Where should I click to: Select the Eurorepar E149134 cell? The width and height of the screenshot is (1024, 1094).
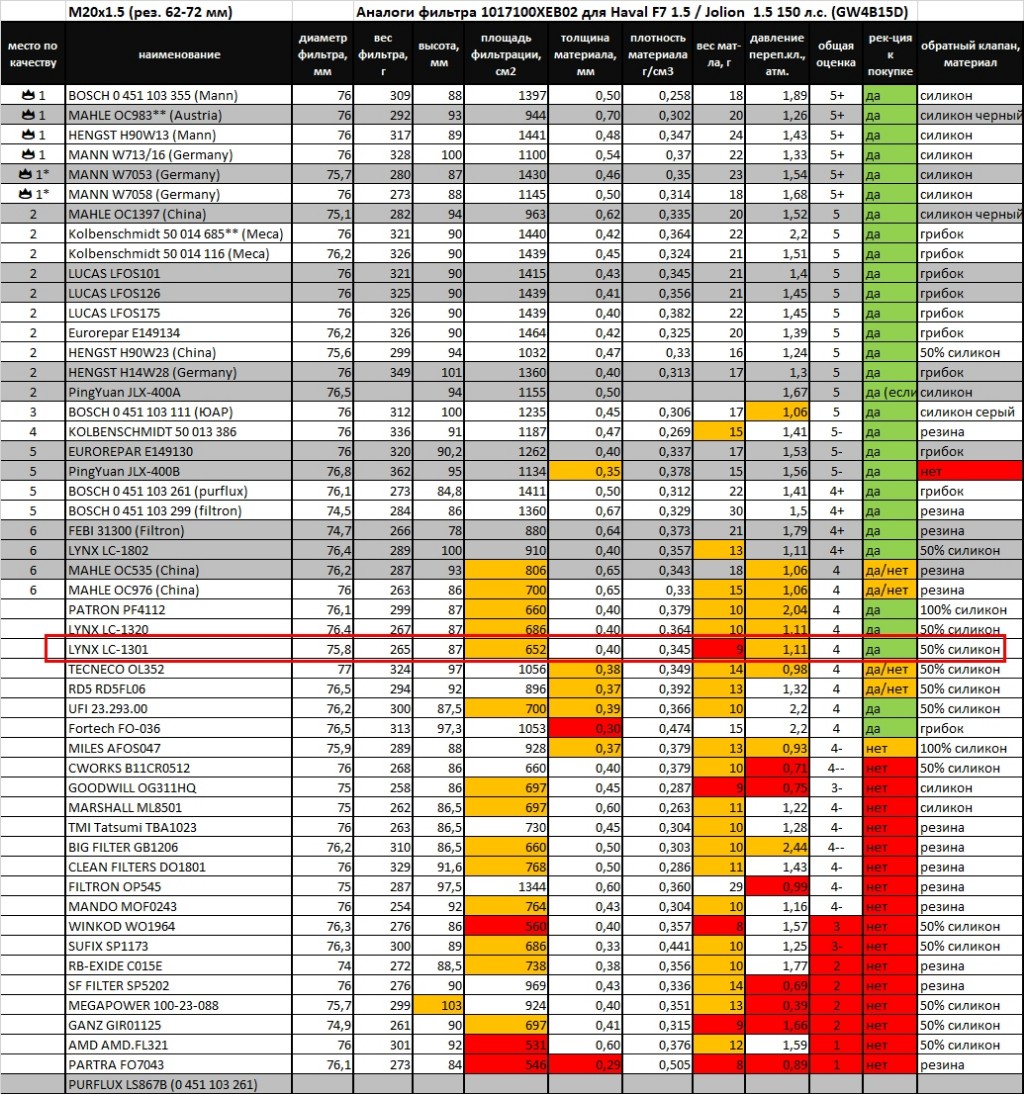click(x=179, y=332)
